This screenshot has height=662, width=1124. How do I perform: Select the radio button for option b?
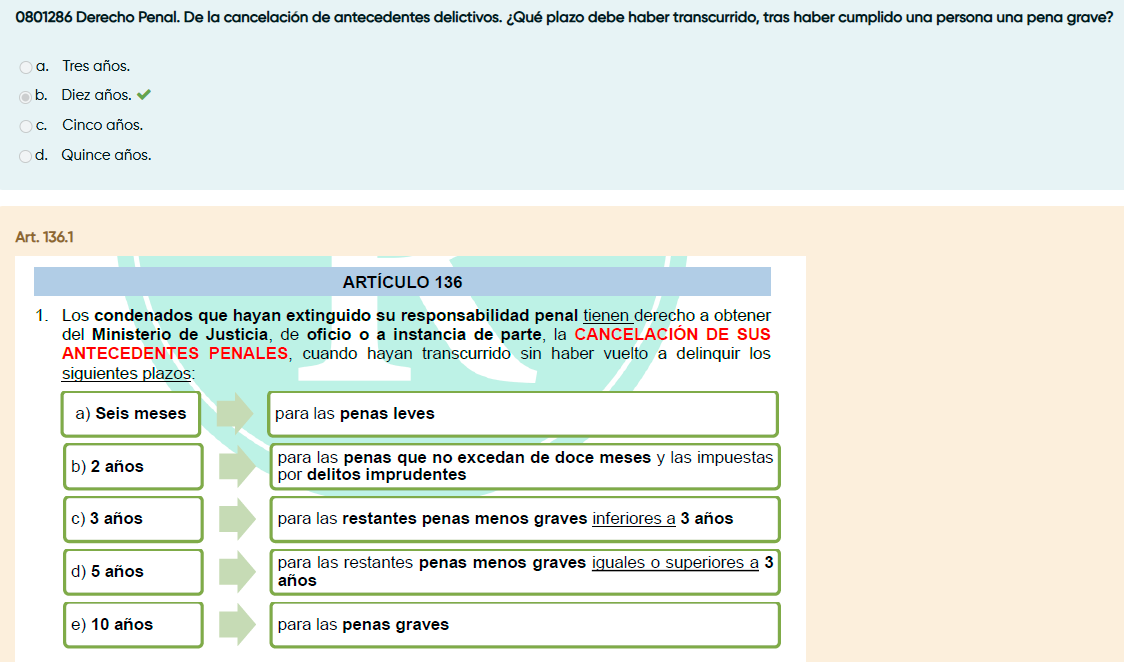(x=25, y=96)
